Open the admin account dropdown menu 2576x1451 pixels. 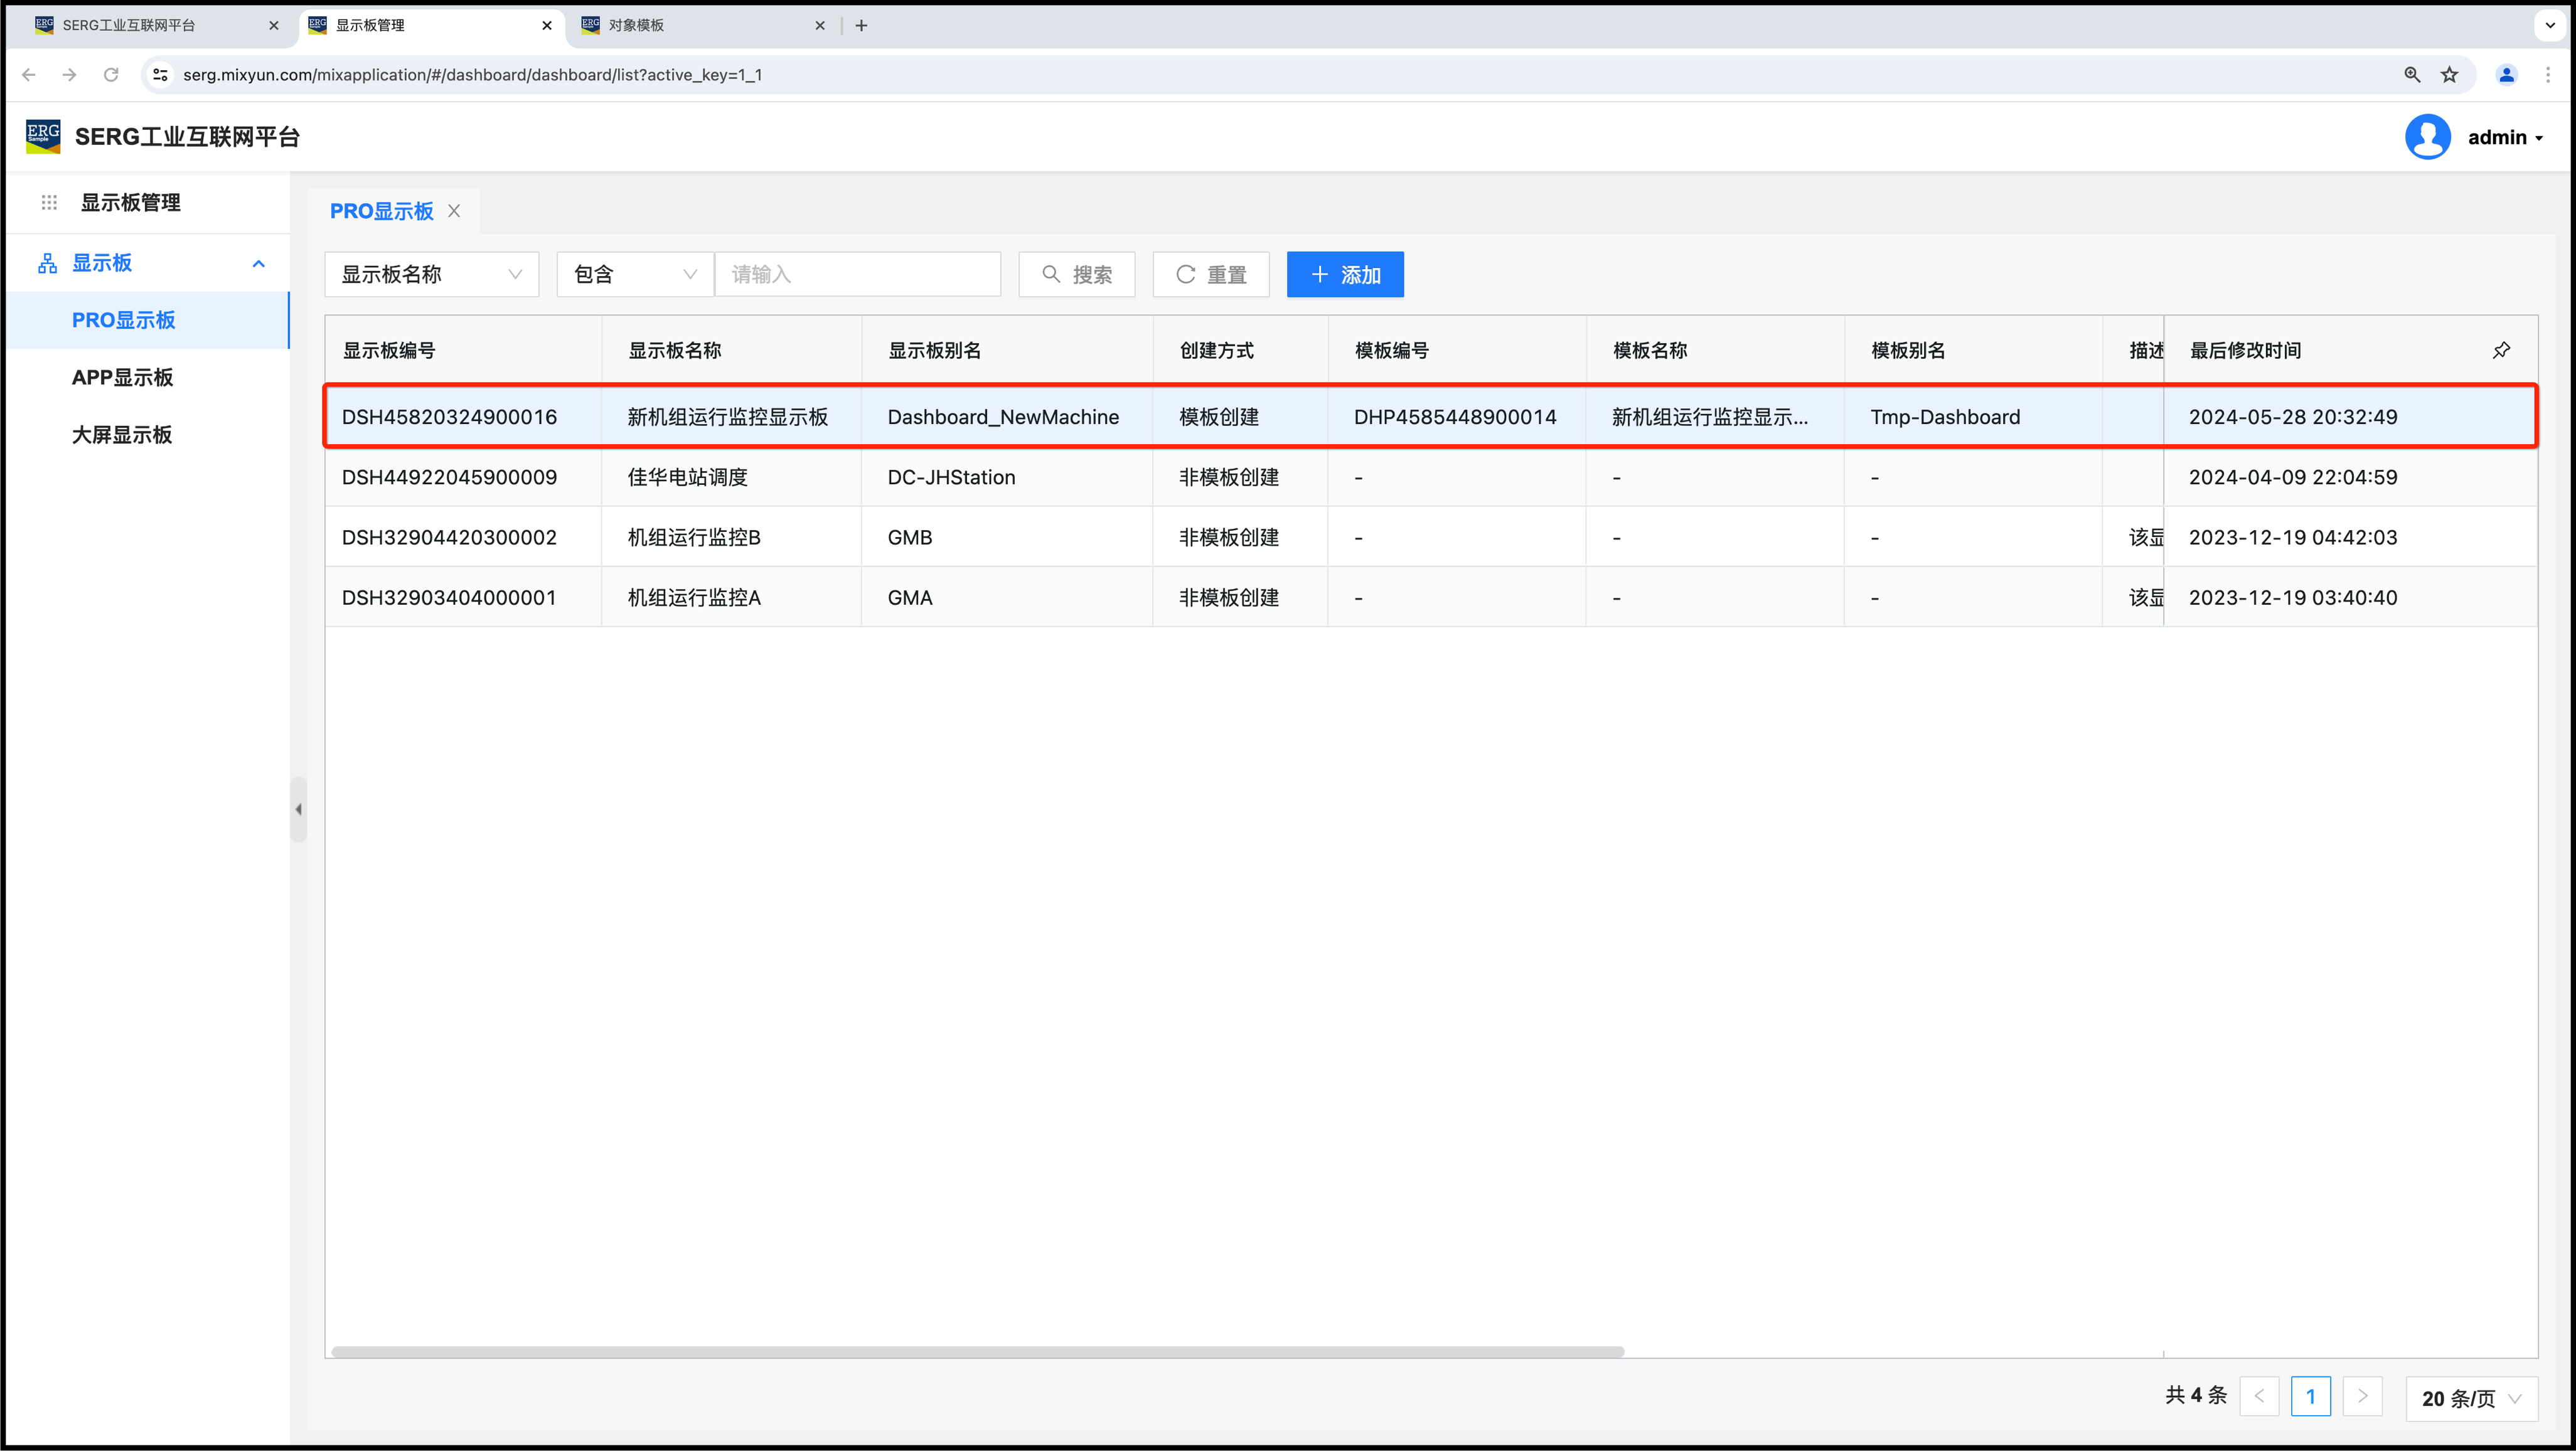coord(2505,138)
